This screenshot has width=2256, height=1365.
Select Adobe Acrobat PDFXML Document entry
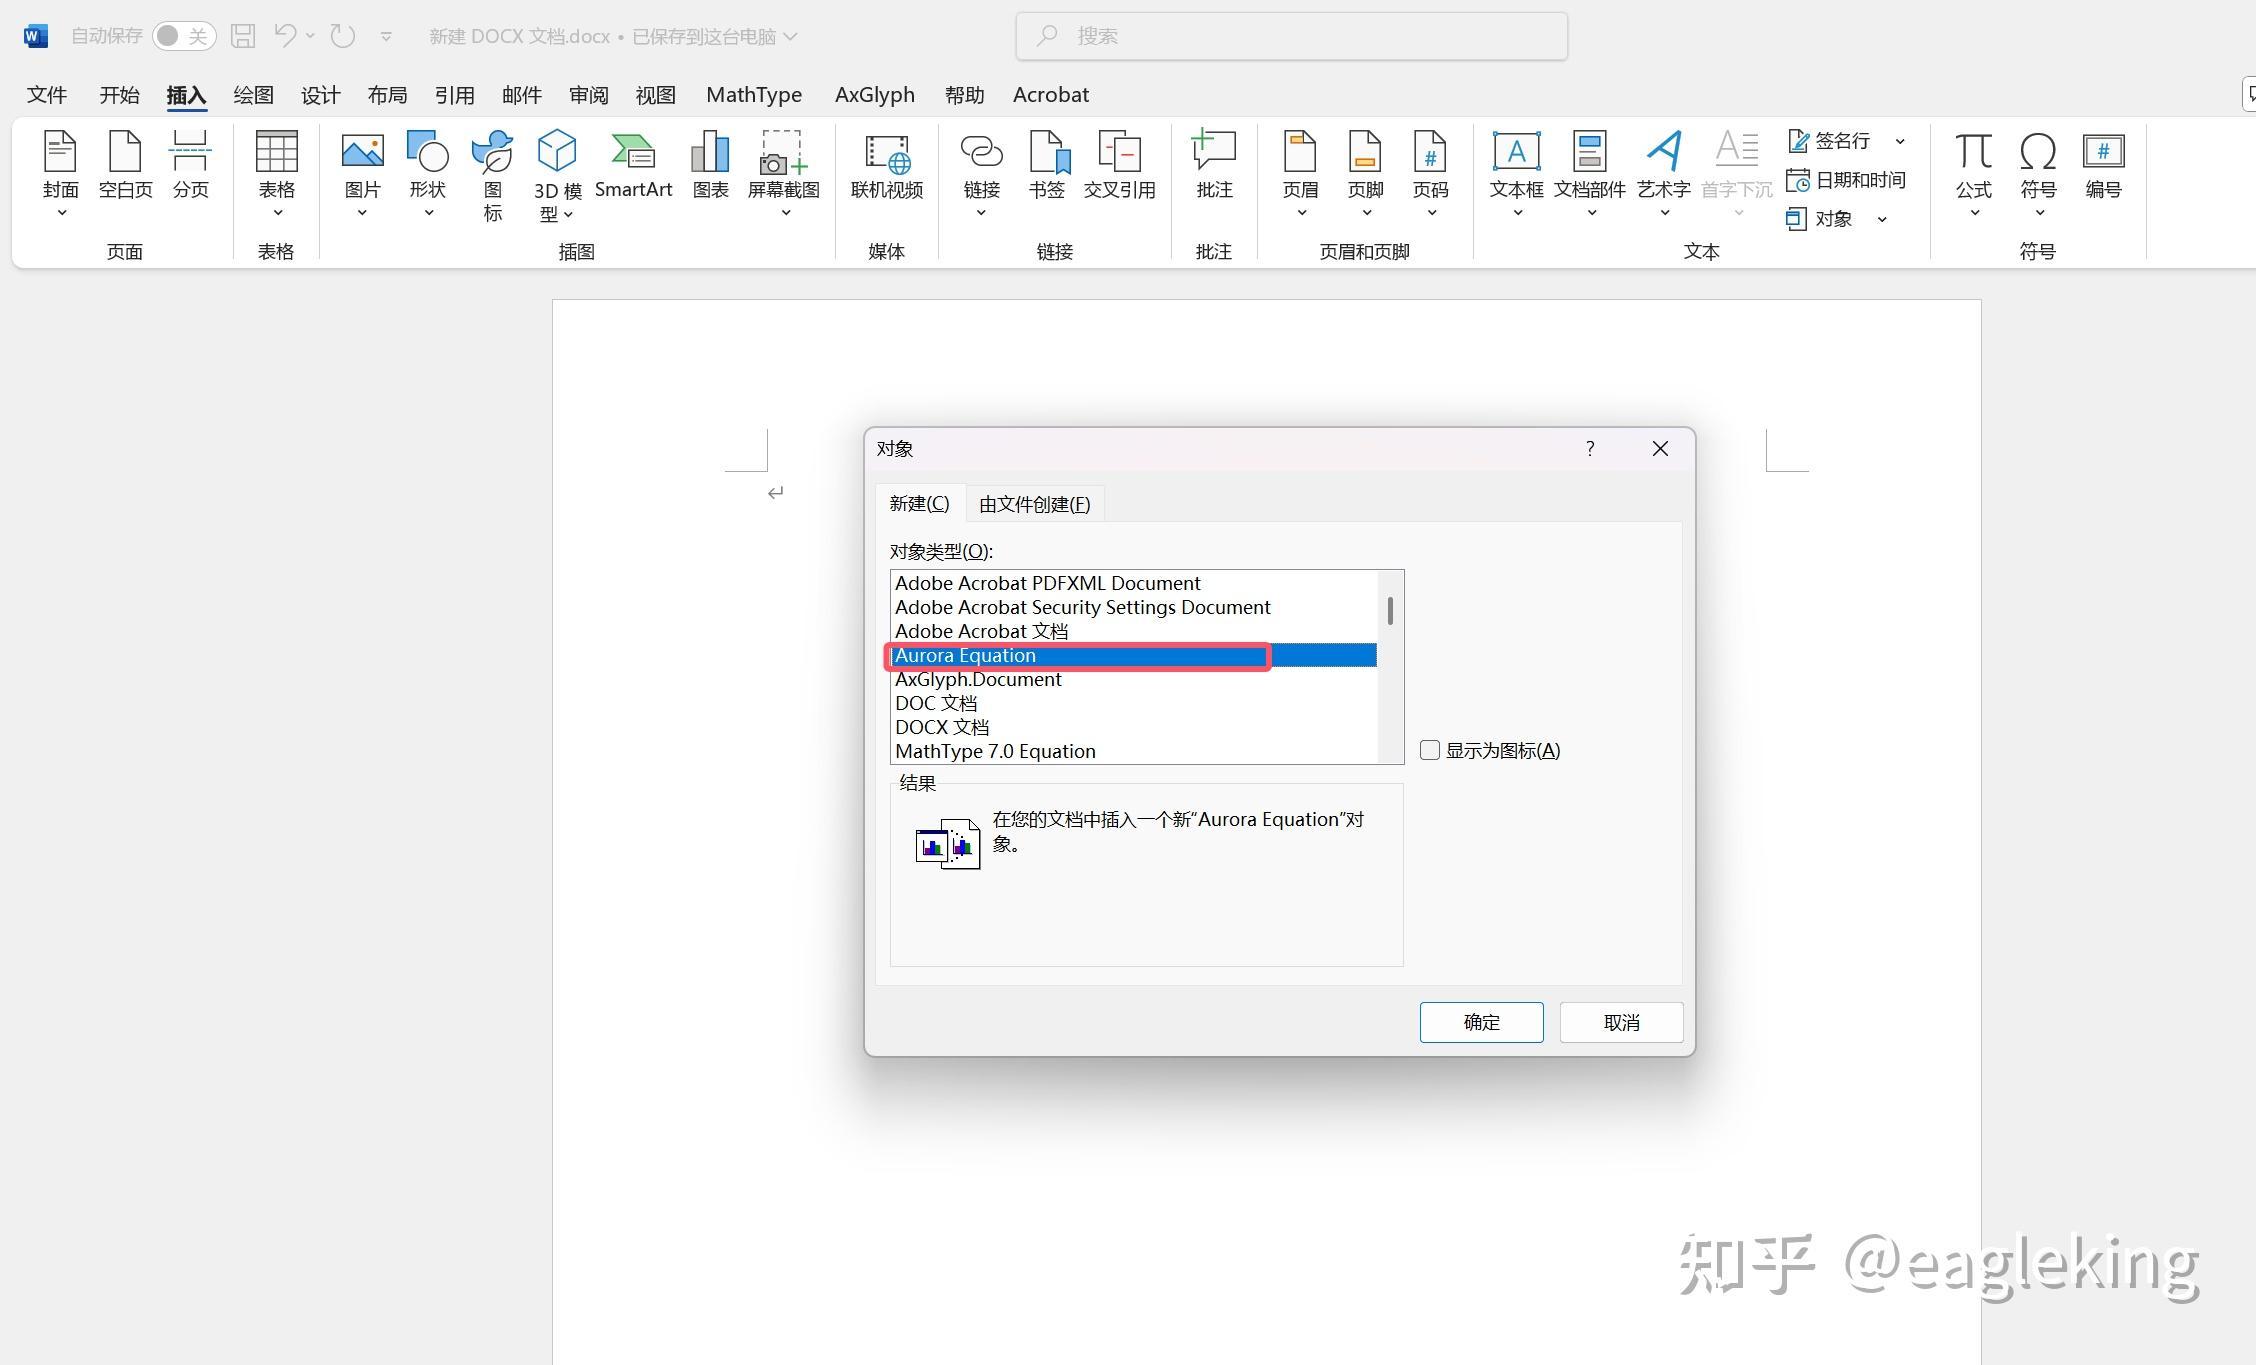click(x=1133, y=583)
